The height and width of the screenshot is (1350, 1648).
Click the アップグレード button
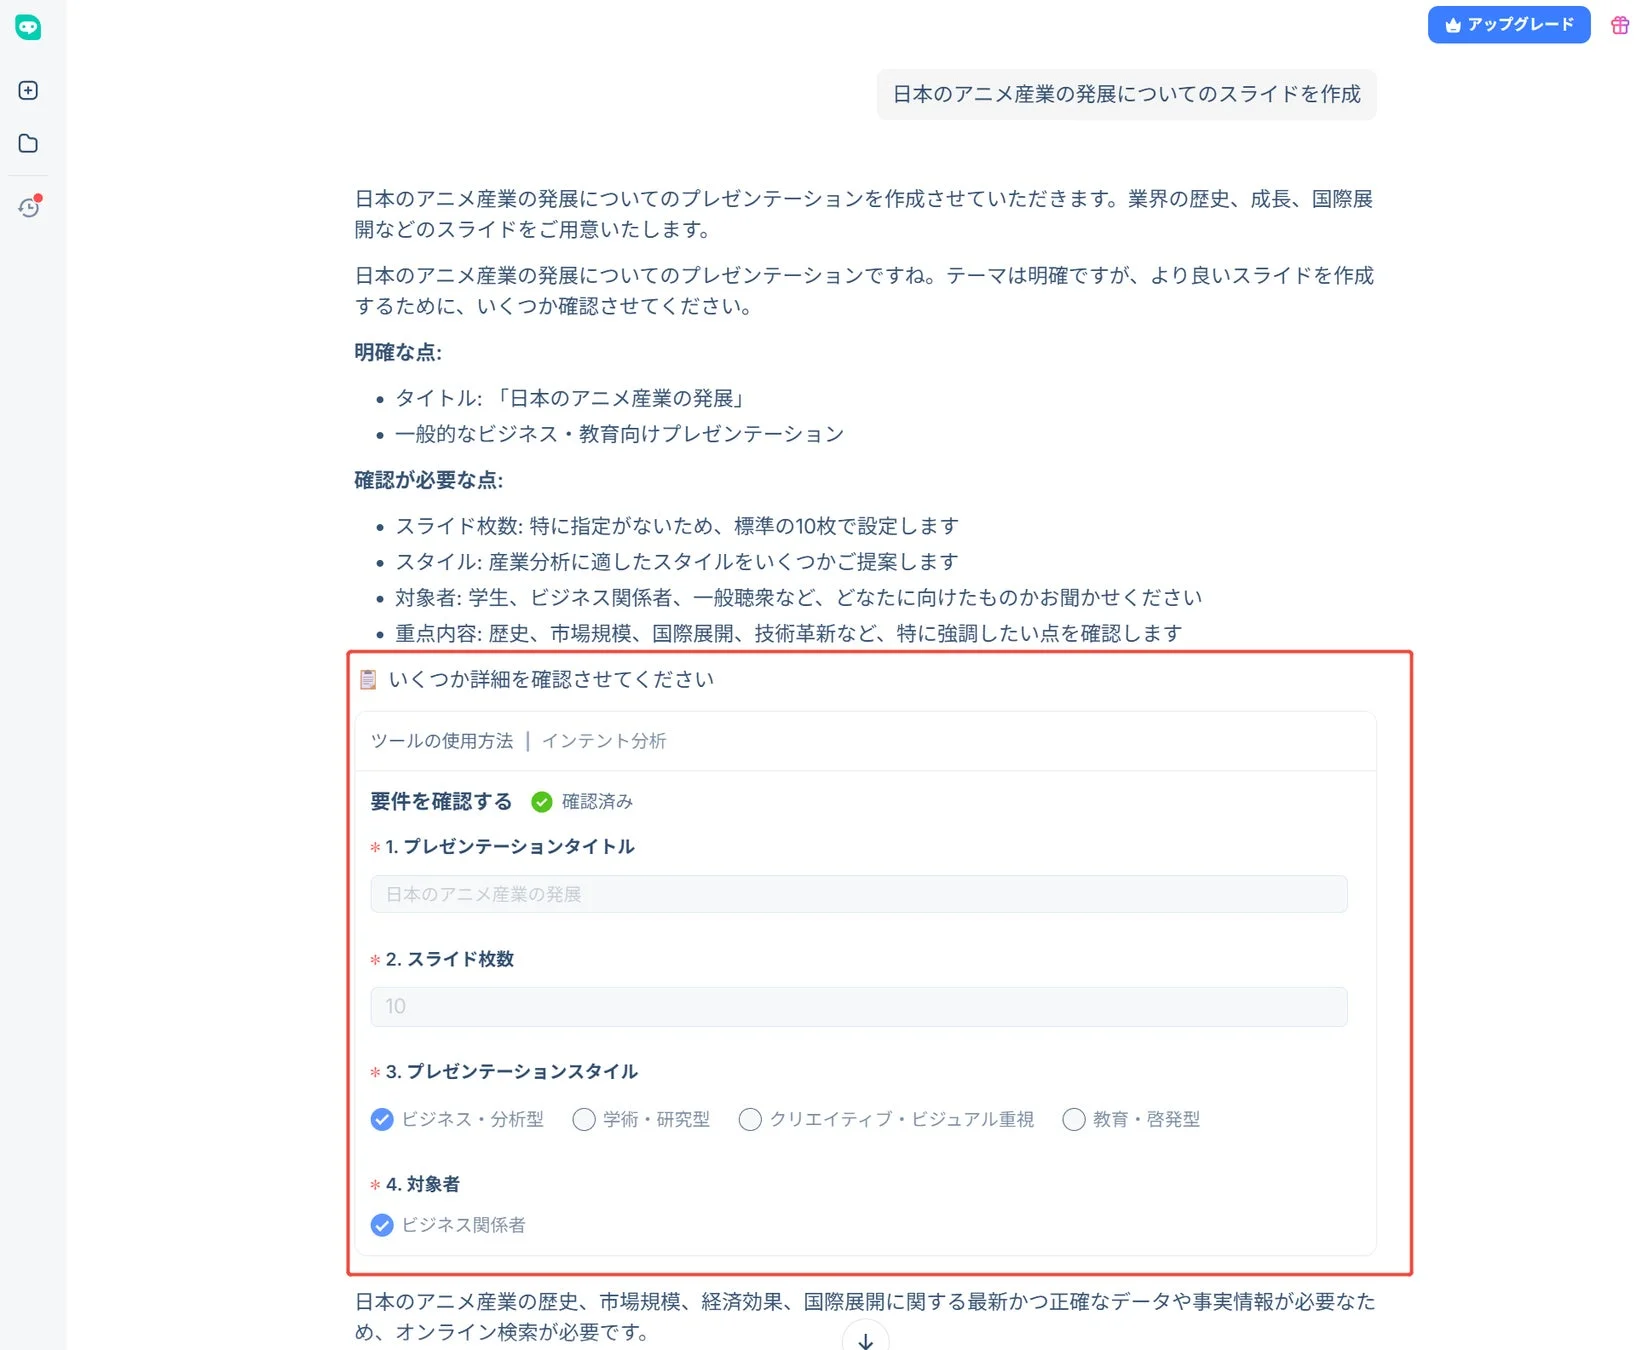tap(1508, 24)
